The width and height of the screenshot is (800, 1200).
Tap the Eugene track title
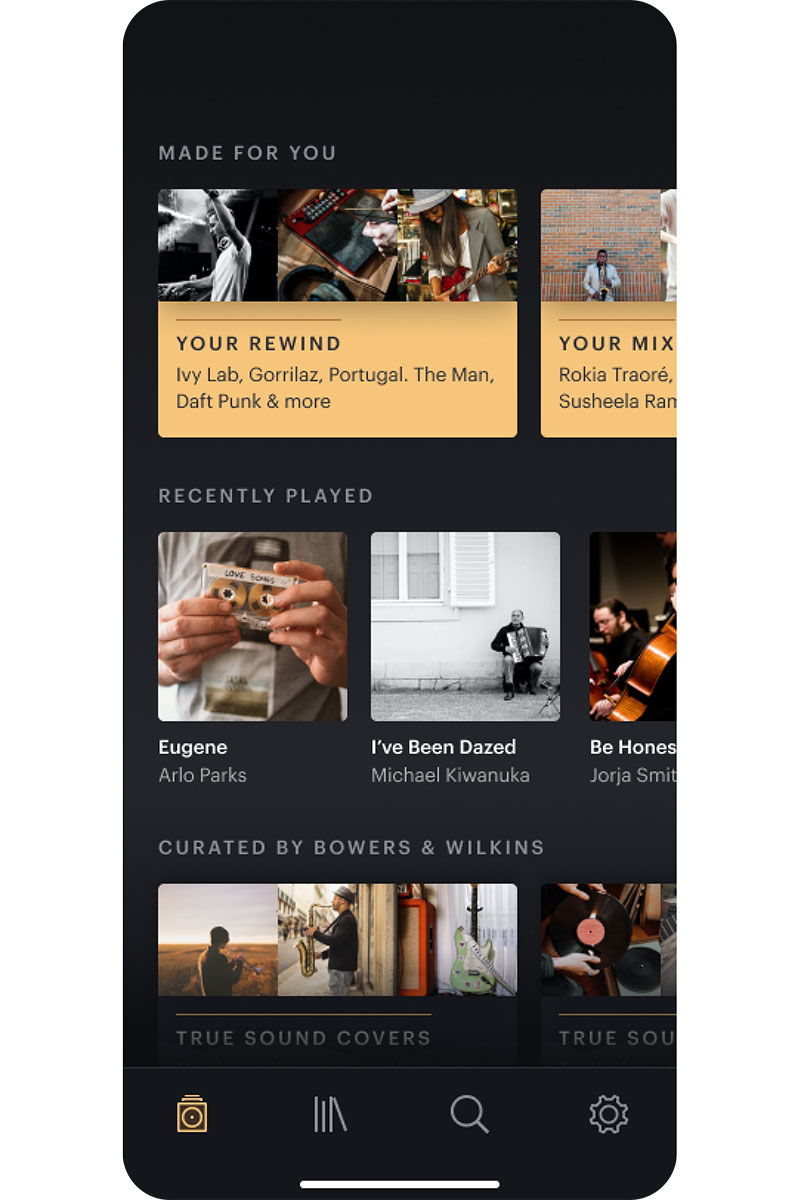[193, 747]
